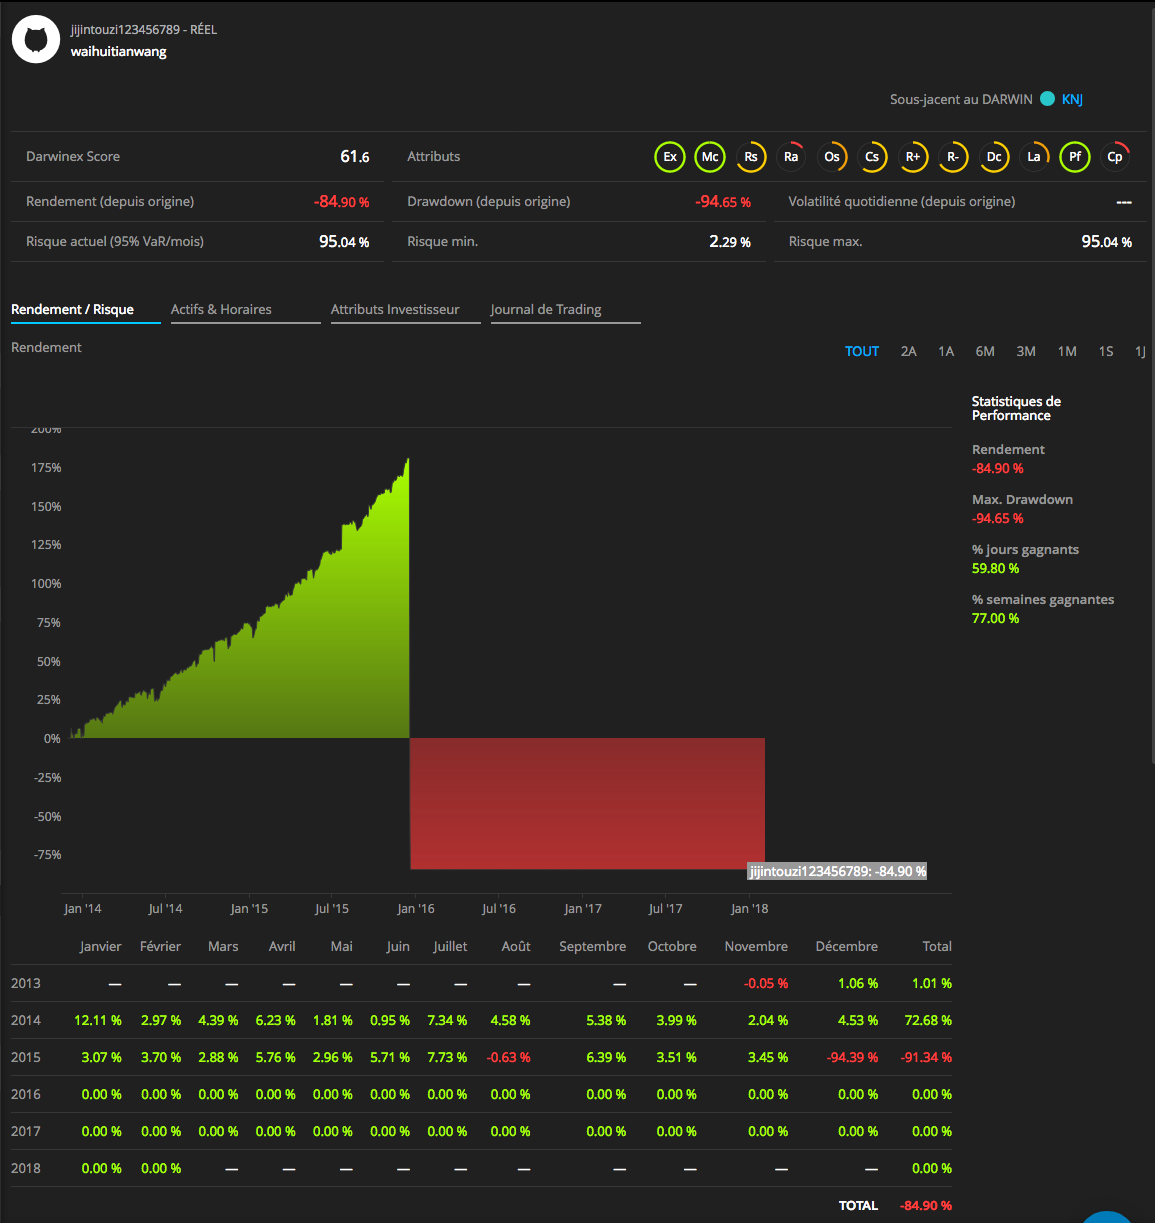1155x1223 pixels.
Task: Click the Risque max. value 95.04 %
Action: click(1107, 242)
